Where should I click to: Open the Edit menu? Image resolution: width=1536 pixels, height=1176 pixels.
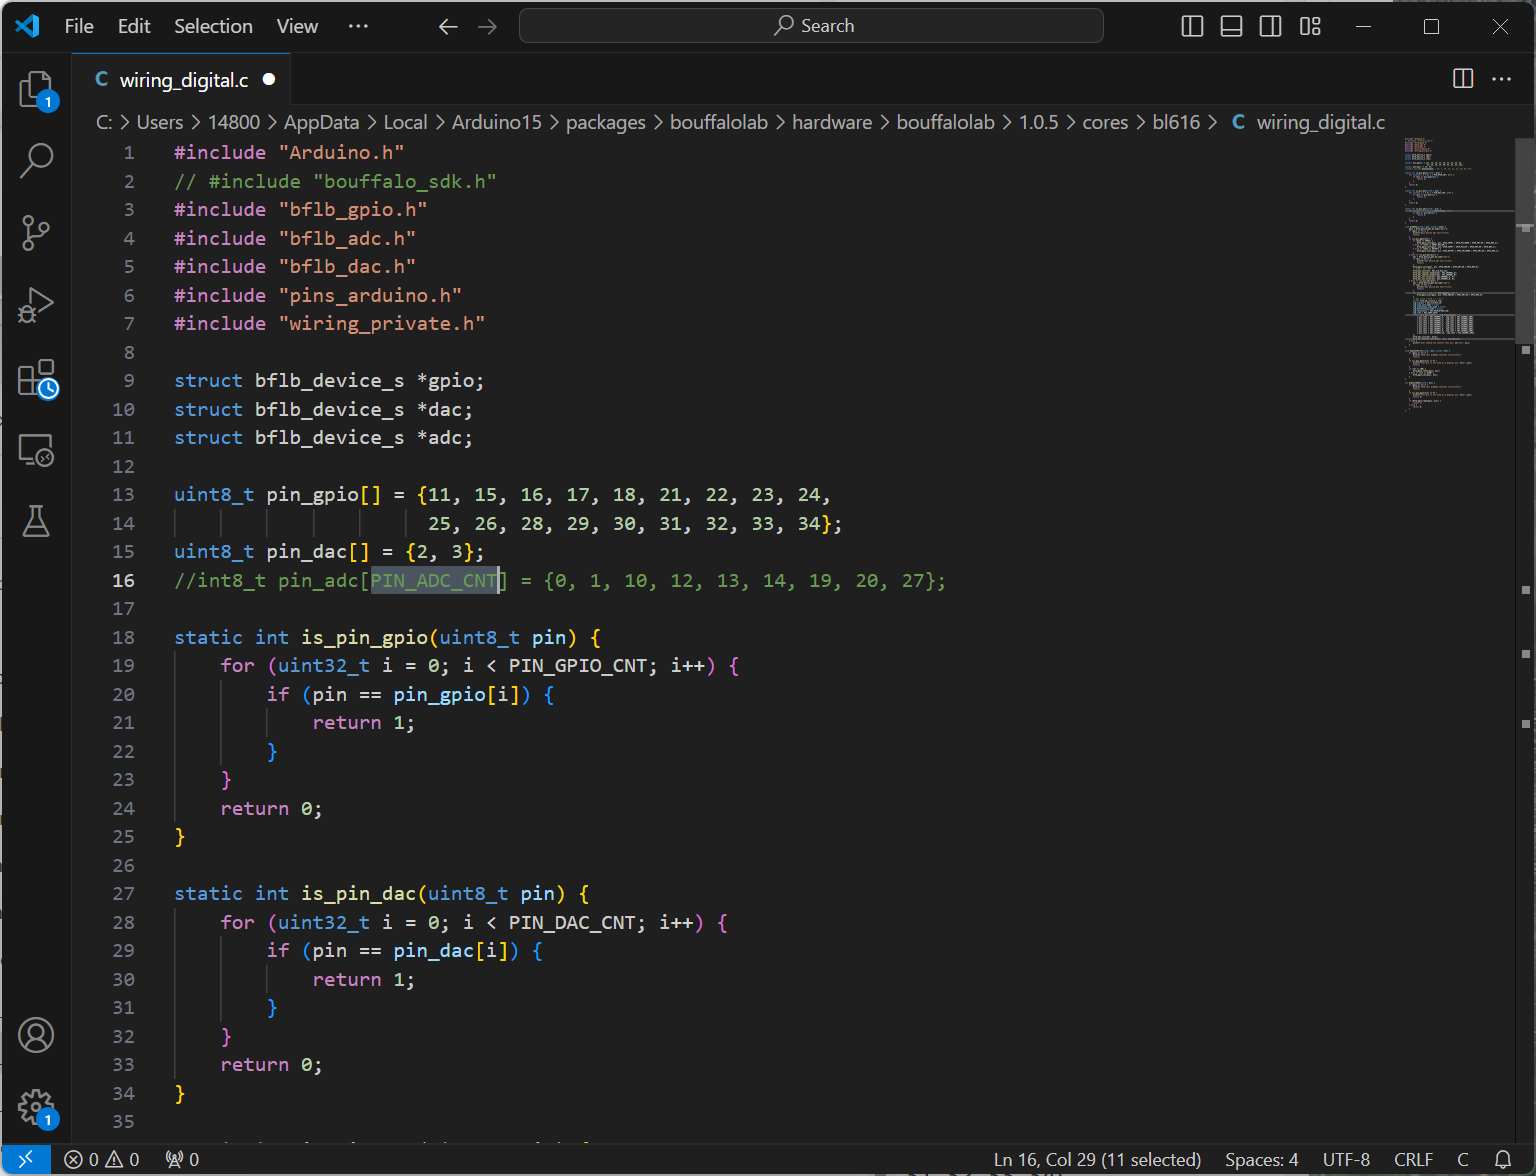point(134,26)
